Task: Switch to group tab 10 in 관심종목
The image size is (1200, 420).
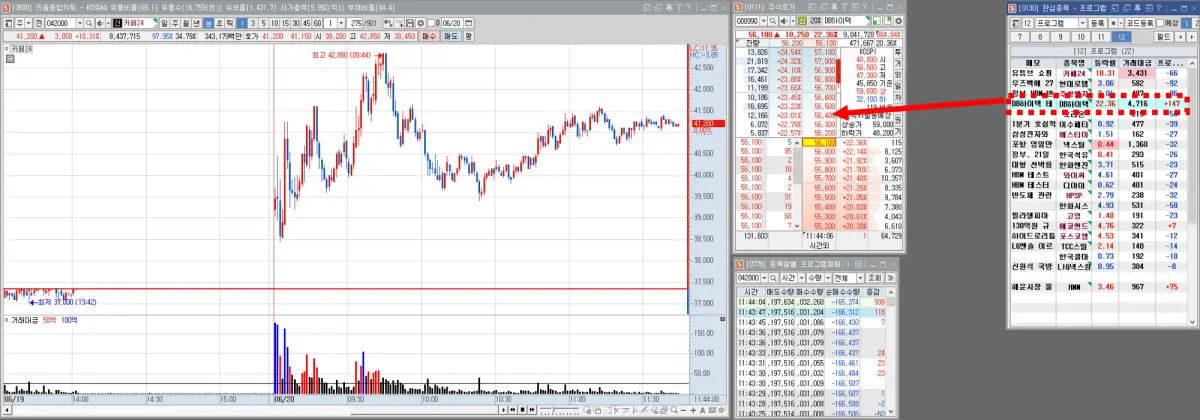Action: click(1081, 37)
